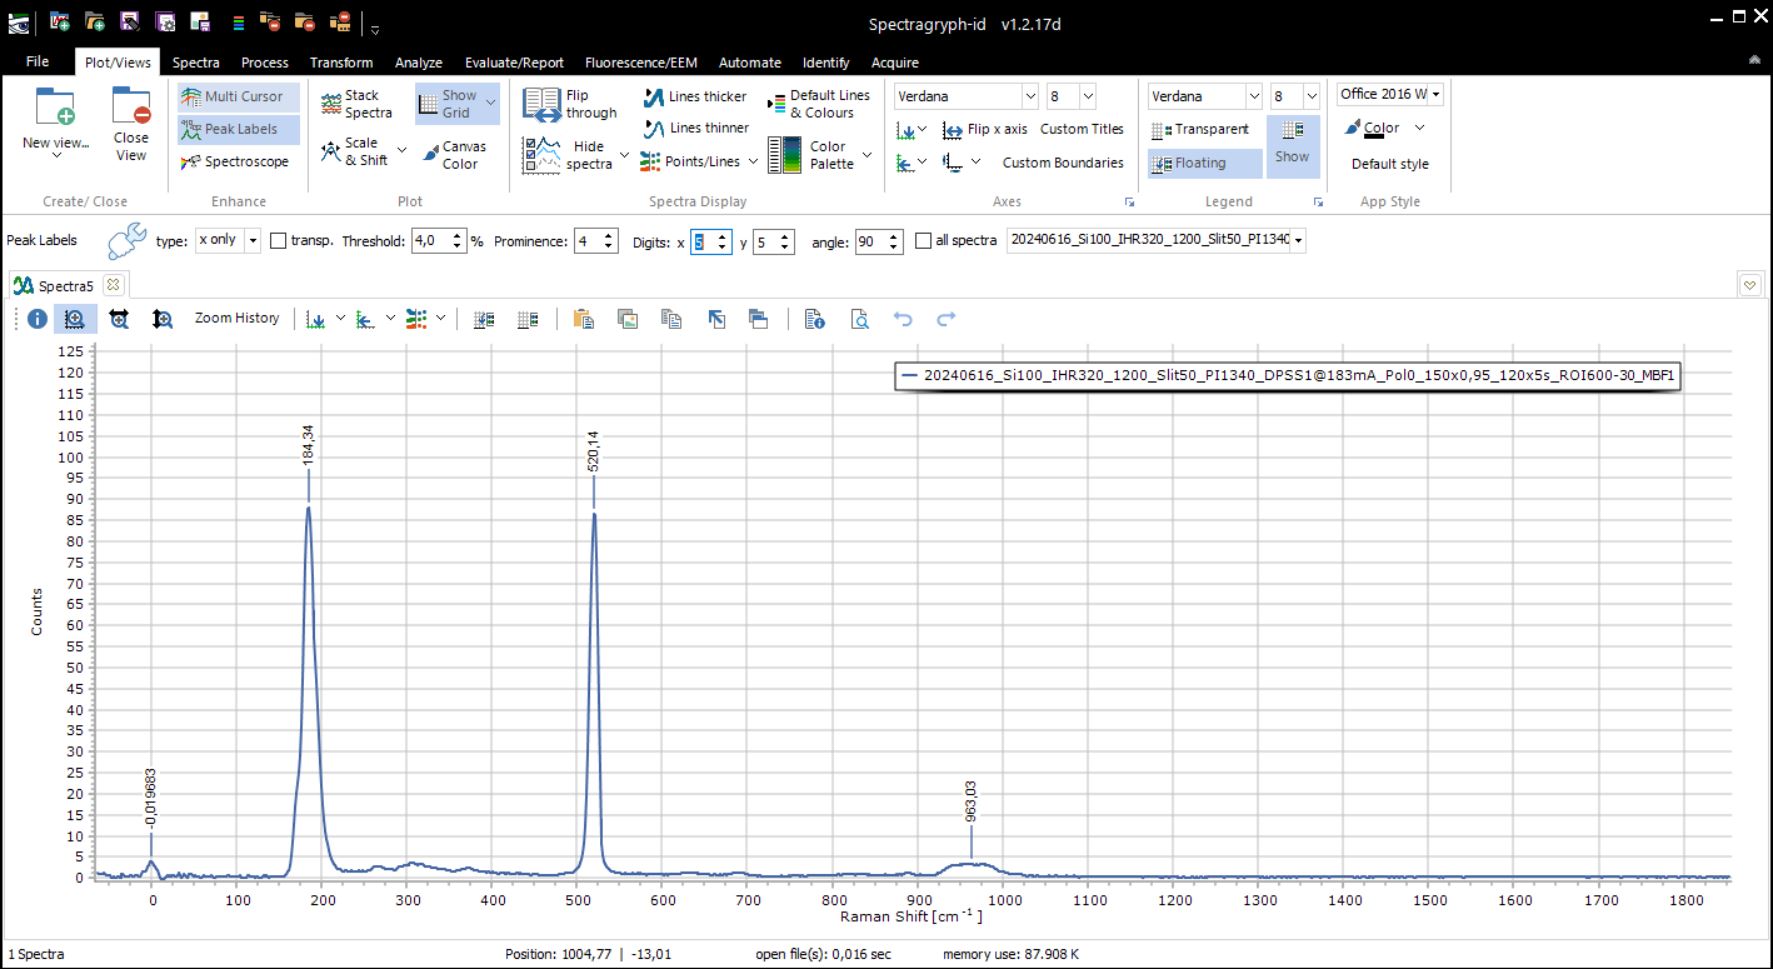
Task: Click the zoom mode magnifier icon
Action: (74, 319)
